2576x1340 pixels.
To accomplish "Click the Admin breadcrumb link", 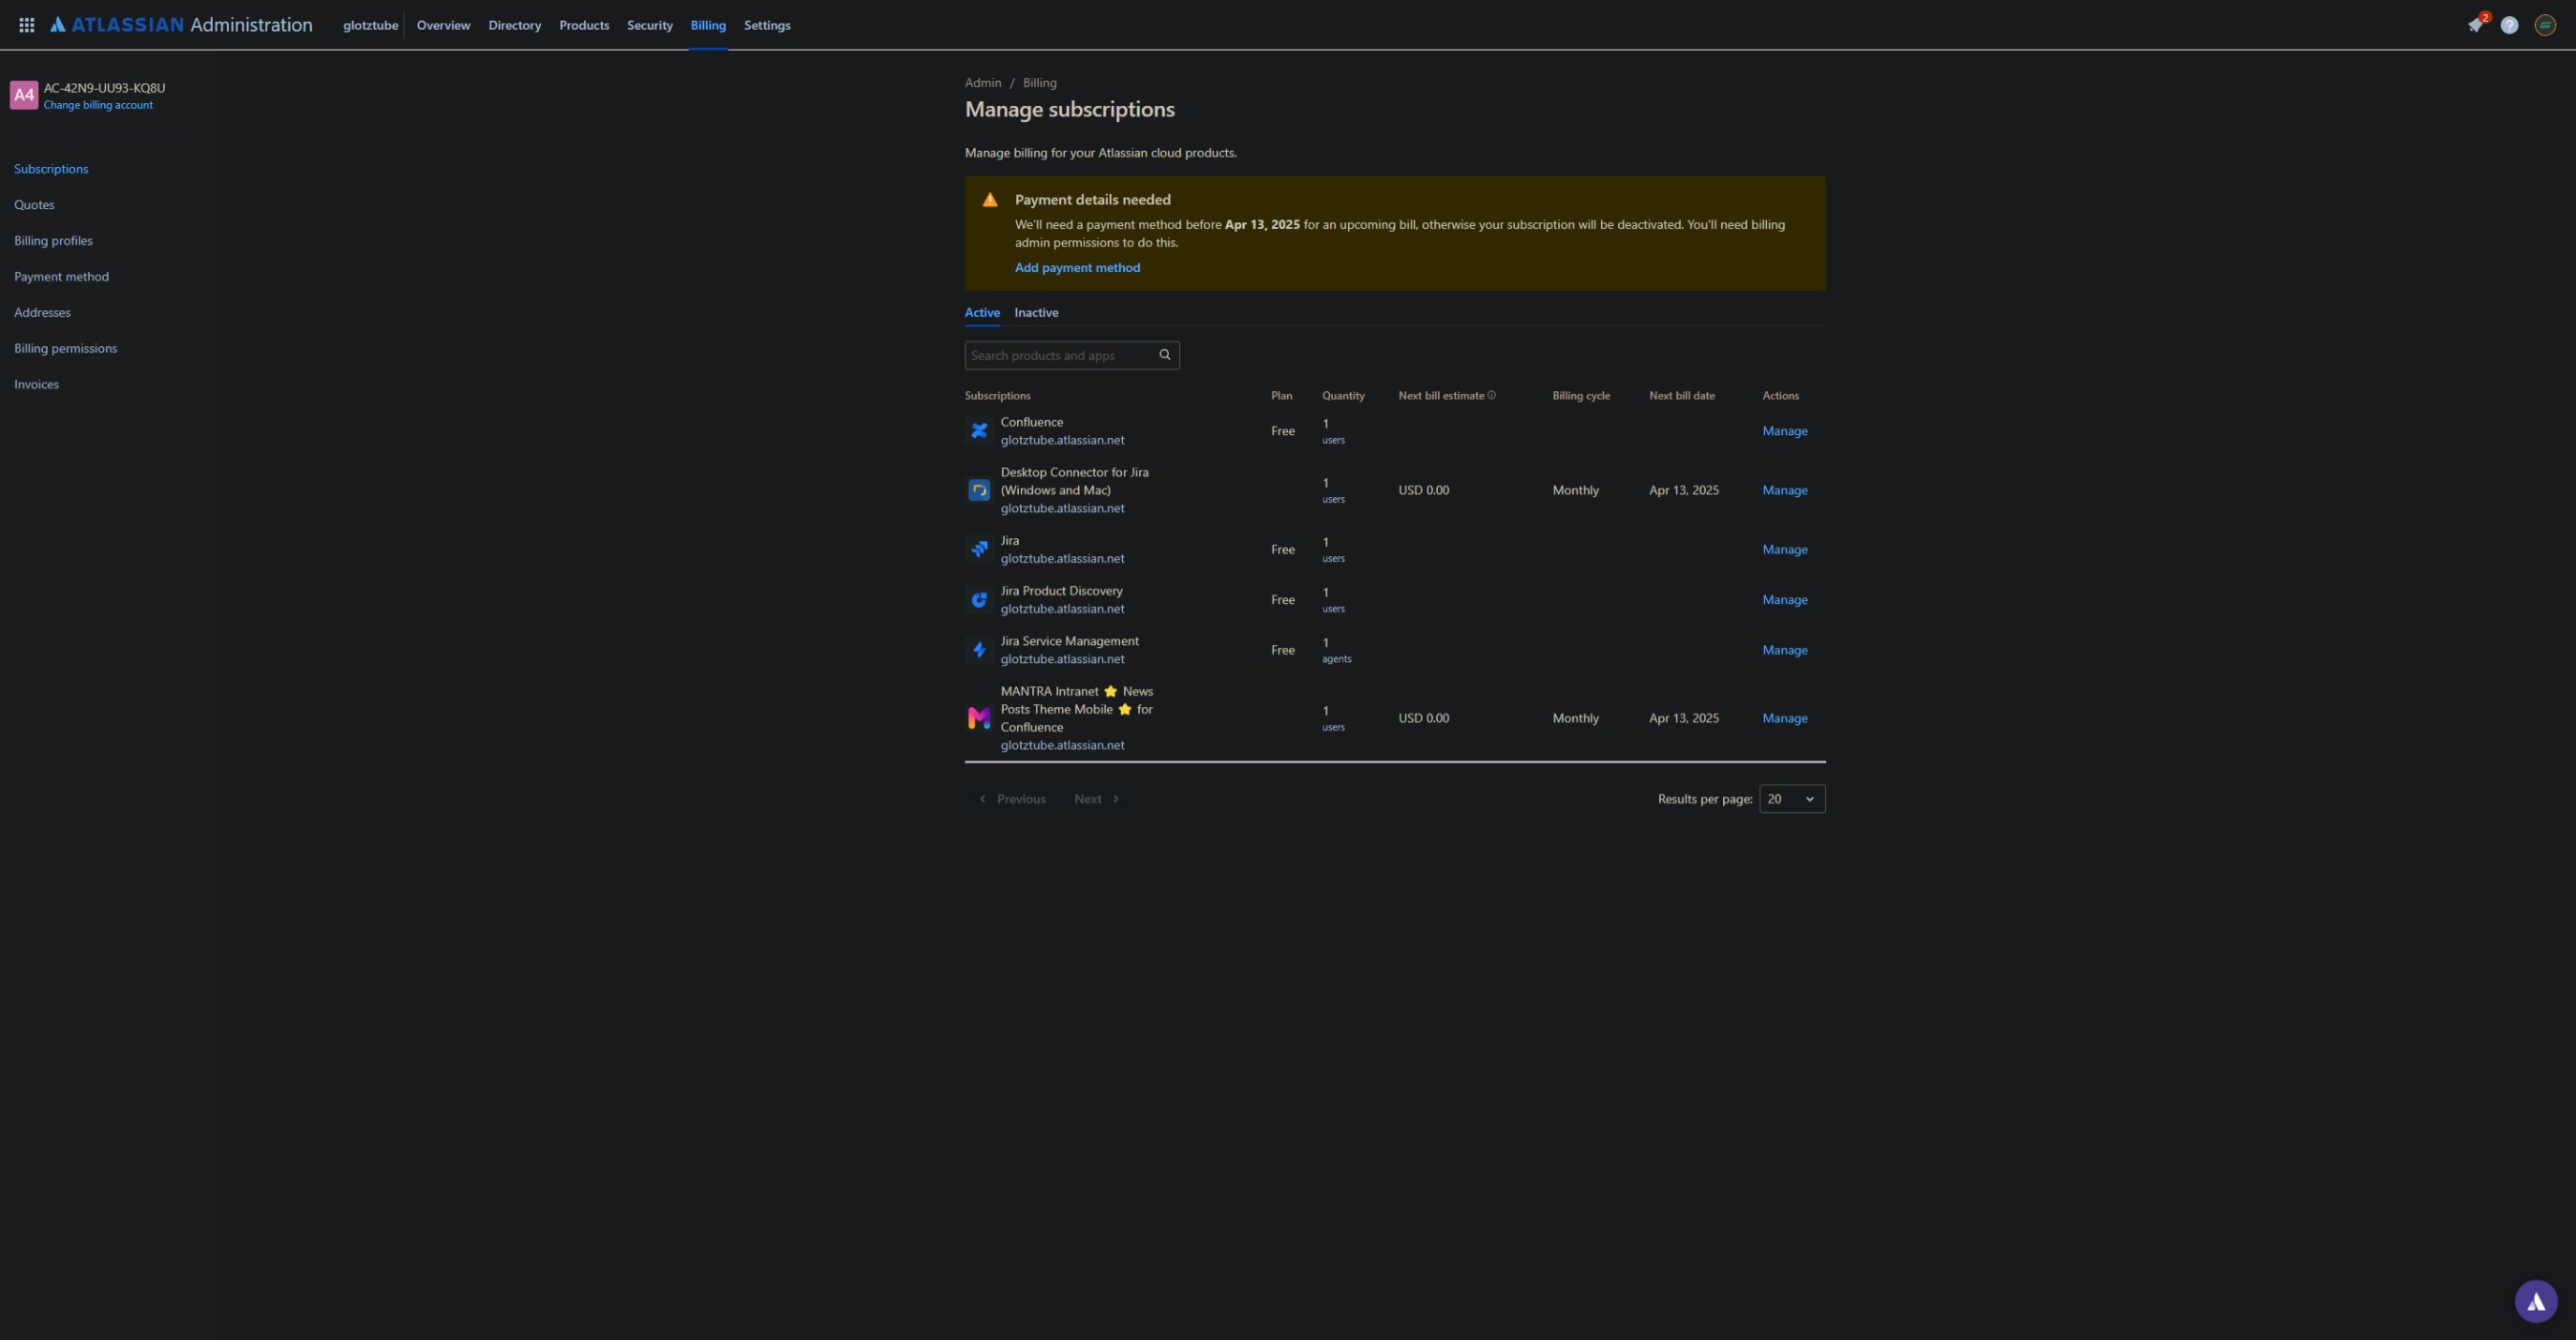I will (x=982, y=83).
